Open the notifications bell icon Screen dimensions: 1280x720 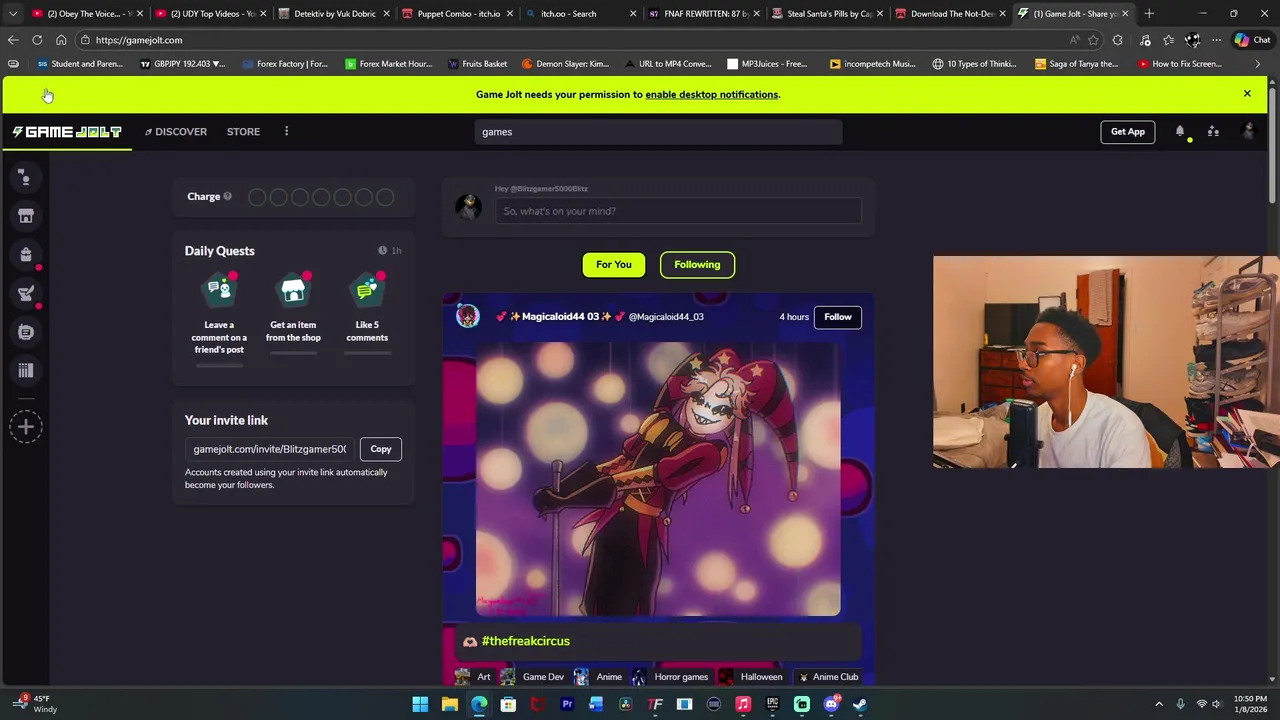1180,132
